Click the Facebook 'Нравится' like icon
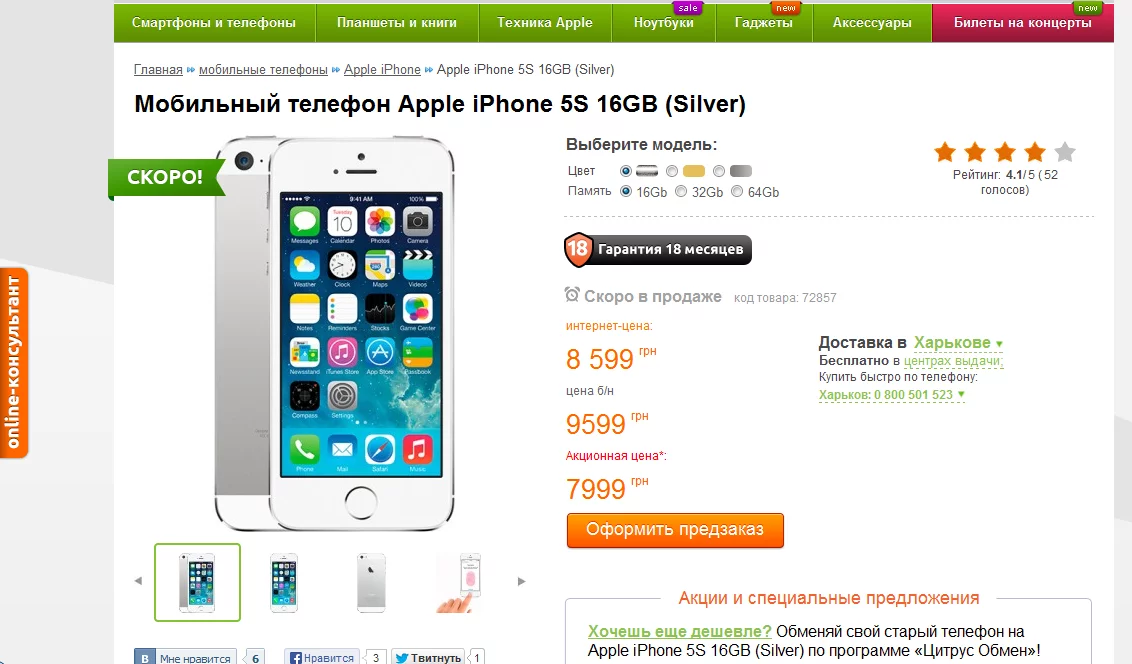 point(295,658)
